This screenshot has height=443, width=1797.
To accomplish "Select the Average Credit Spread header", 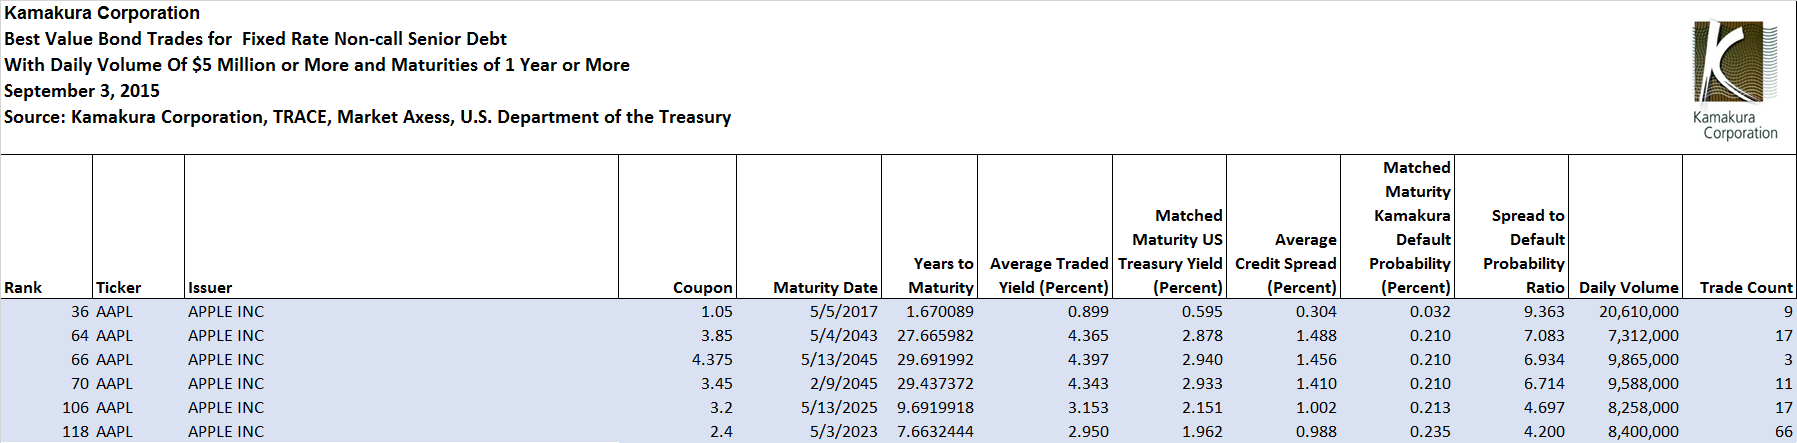I will [x=1285, y=264].
